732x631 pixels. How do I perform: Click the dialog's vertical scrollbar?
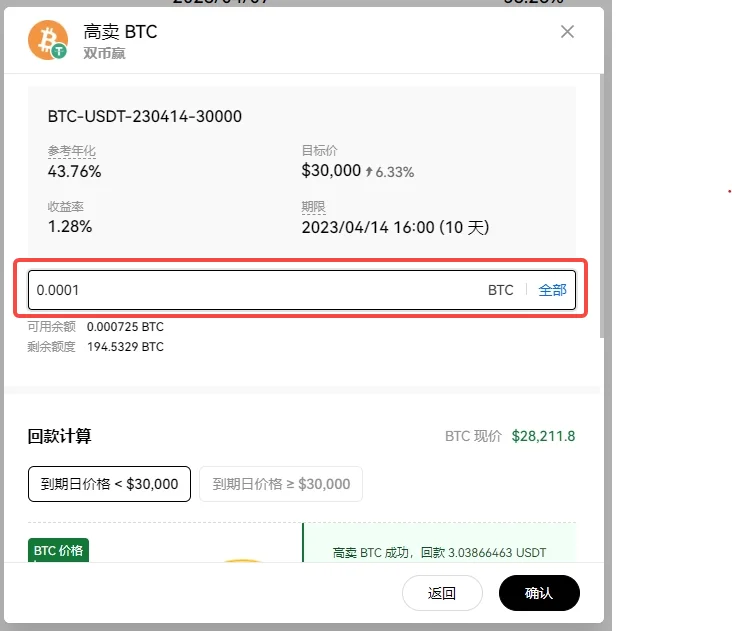[602, 205]
